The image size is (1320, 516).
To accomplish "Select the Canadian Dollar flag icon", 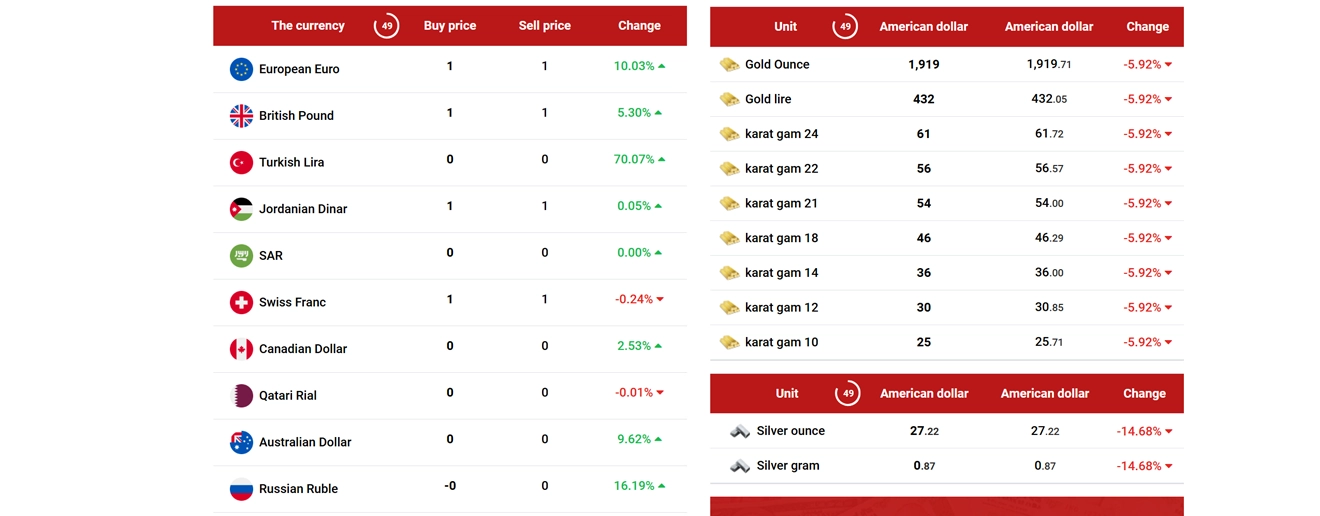I will coord(241,349).
